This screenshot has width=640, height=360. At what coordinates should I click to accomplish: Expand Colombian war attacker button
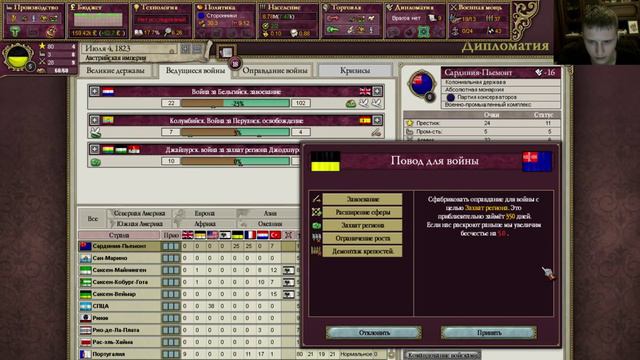[94, 120]
